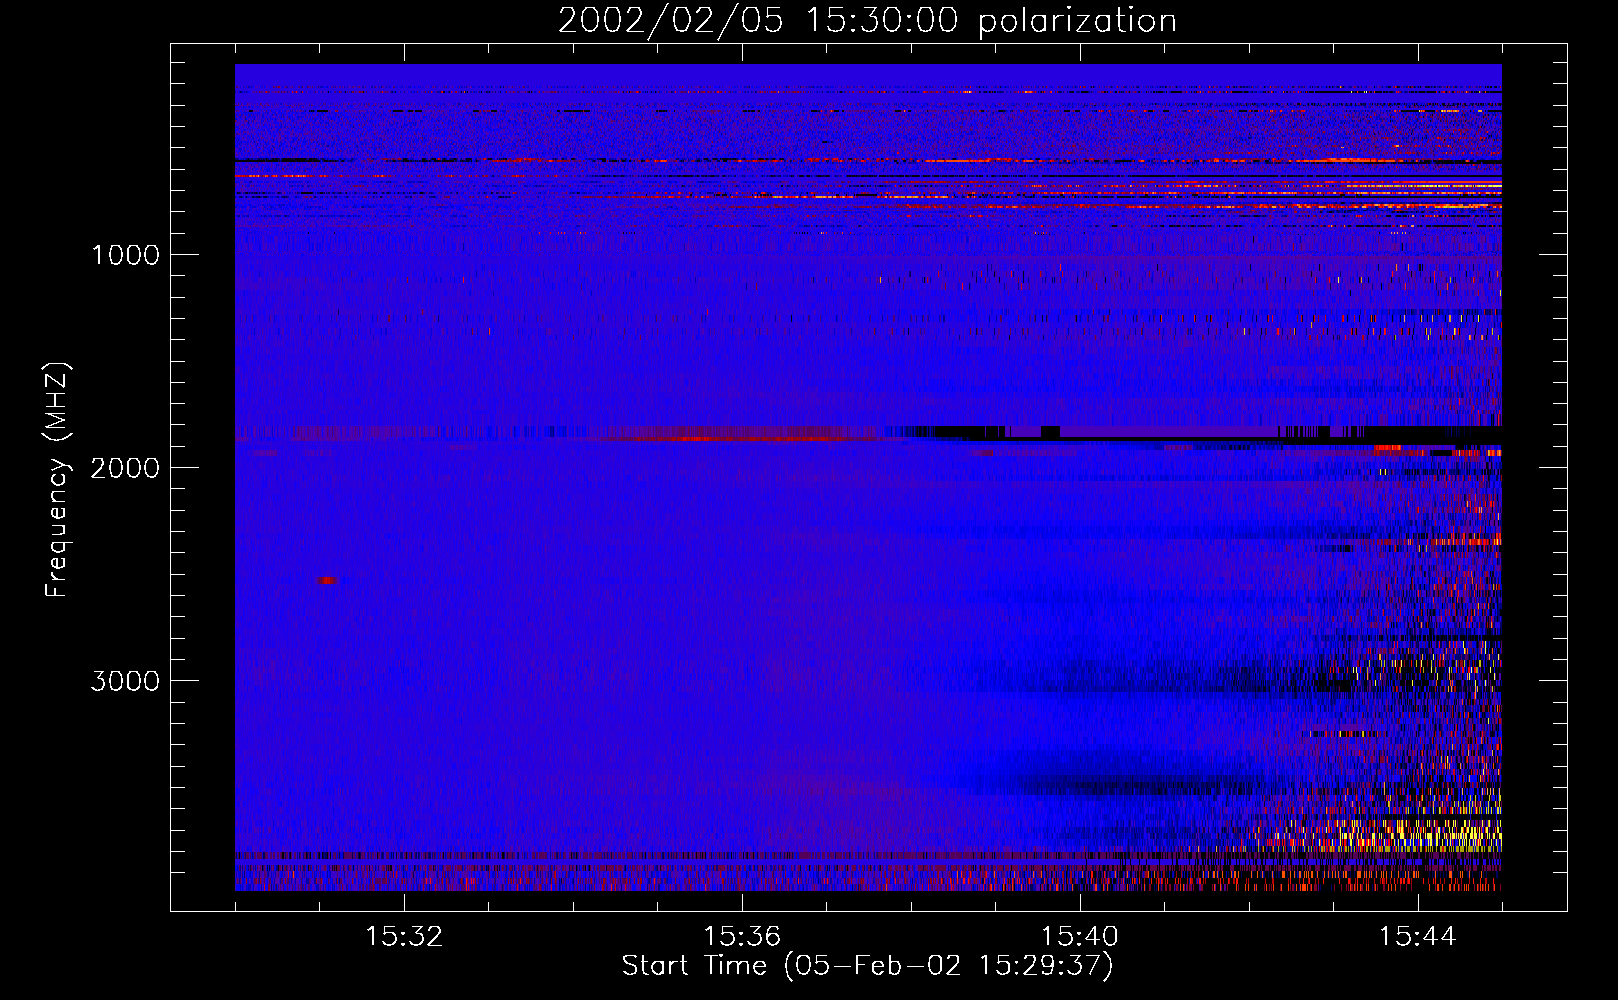This screenshot has height=1000, width=1618.
Task: Select the 2000 frequency axis label
Action: [125, 468]
